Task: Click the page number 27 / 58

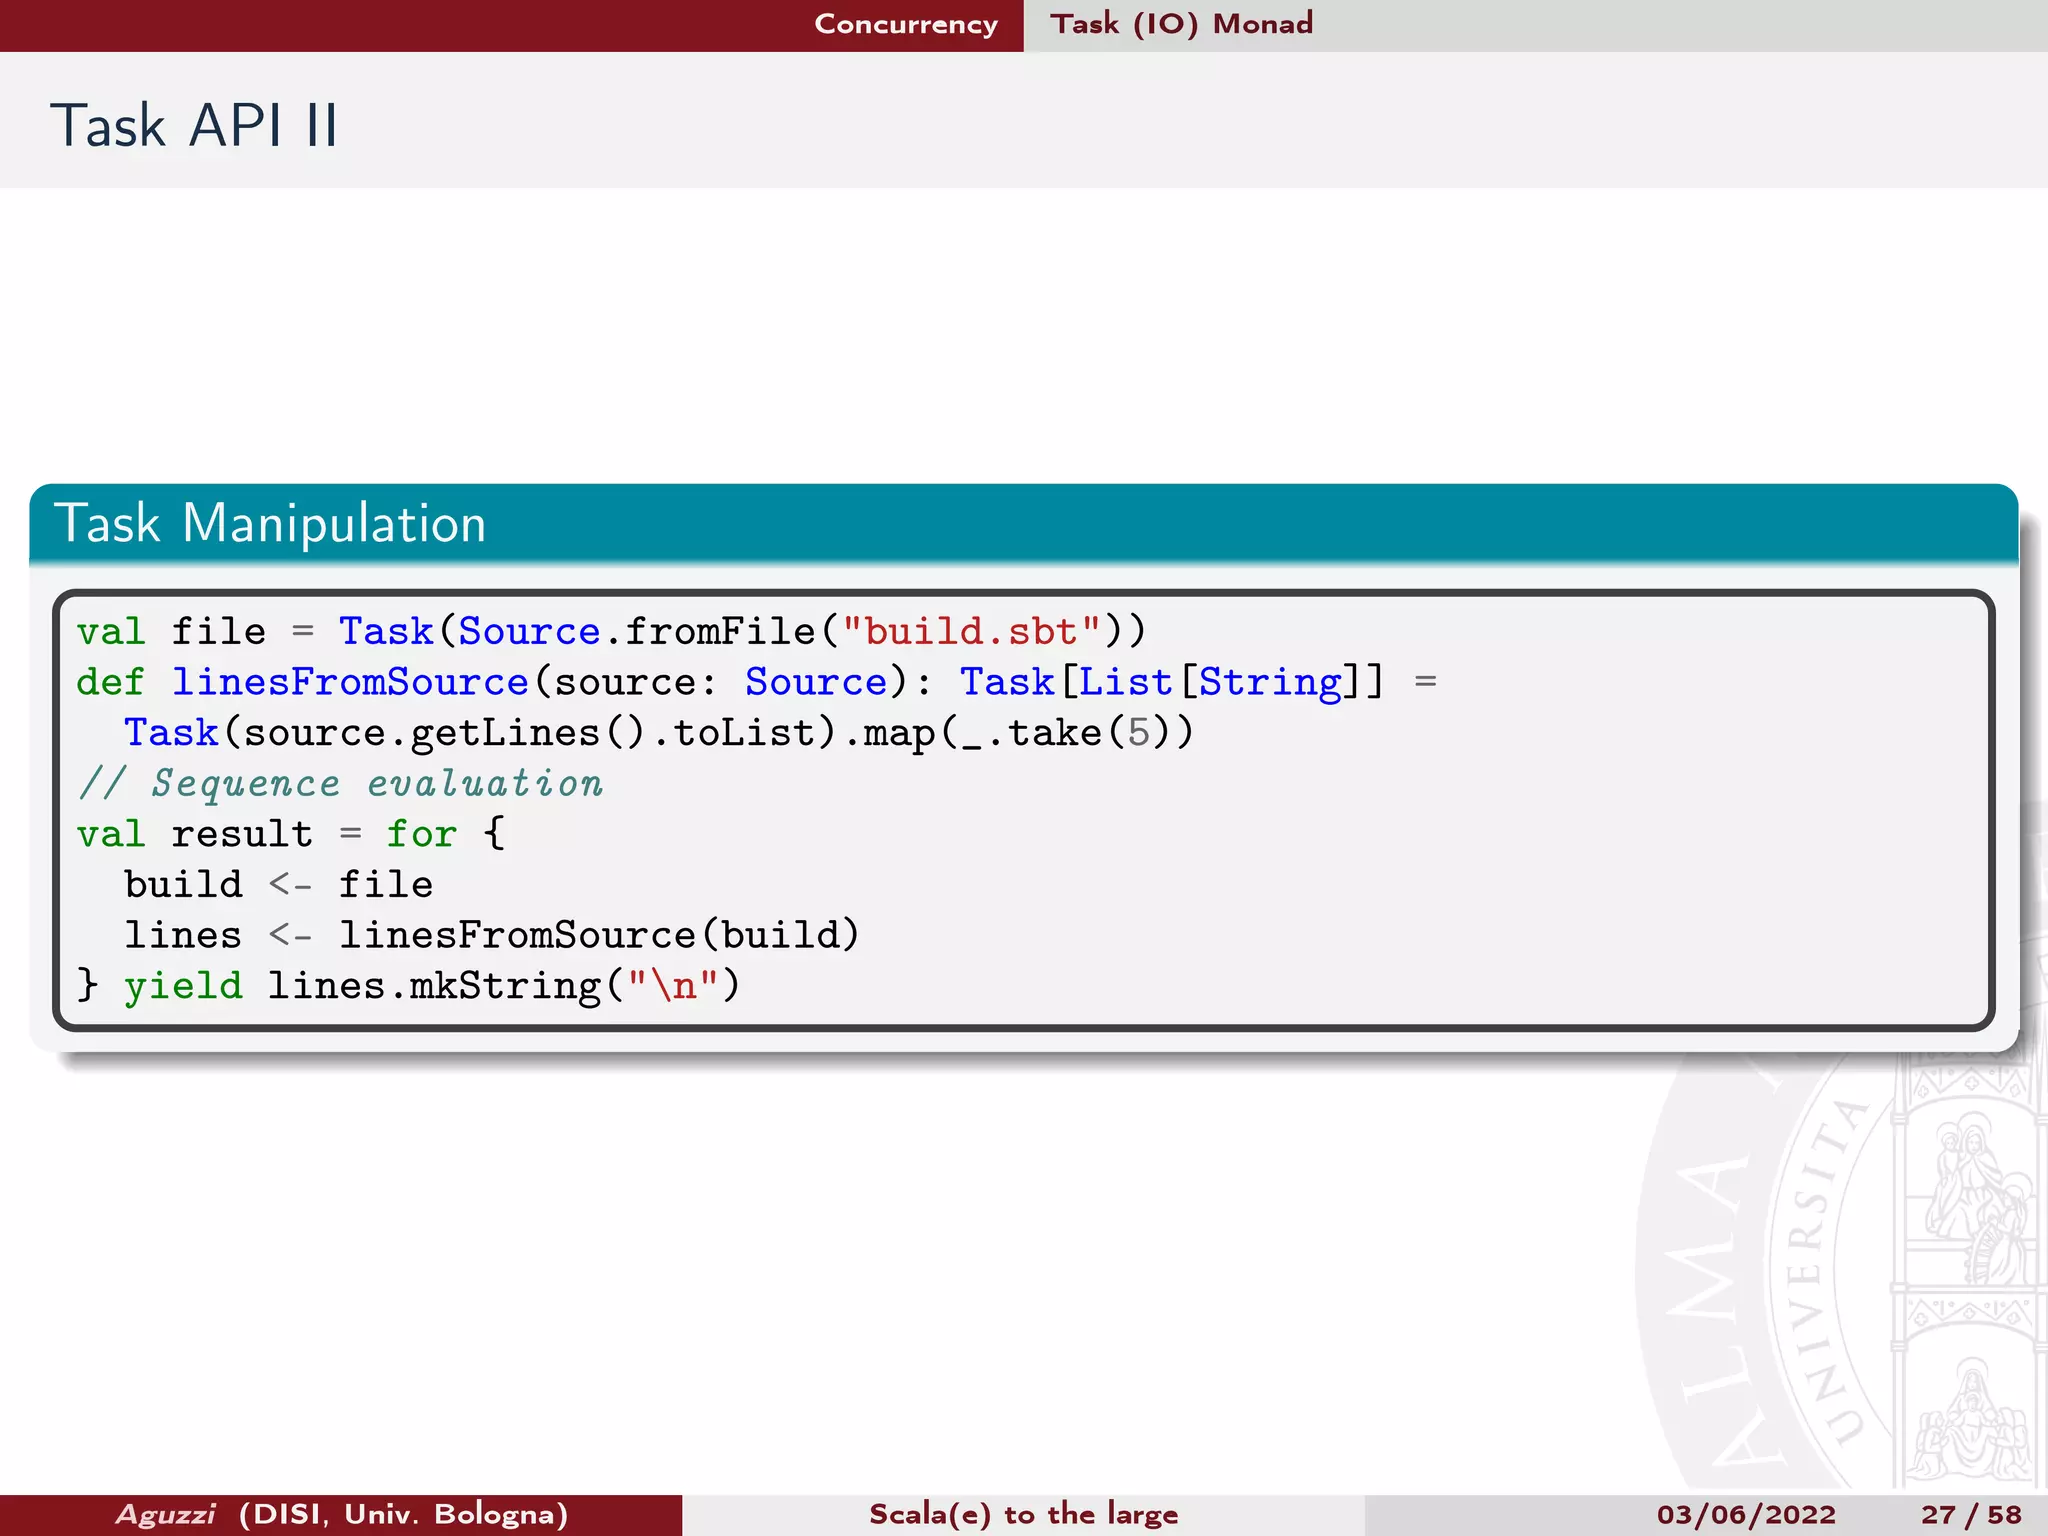Action: [1970, 1514]
